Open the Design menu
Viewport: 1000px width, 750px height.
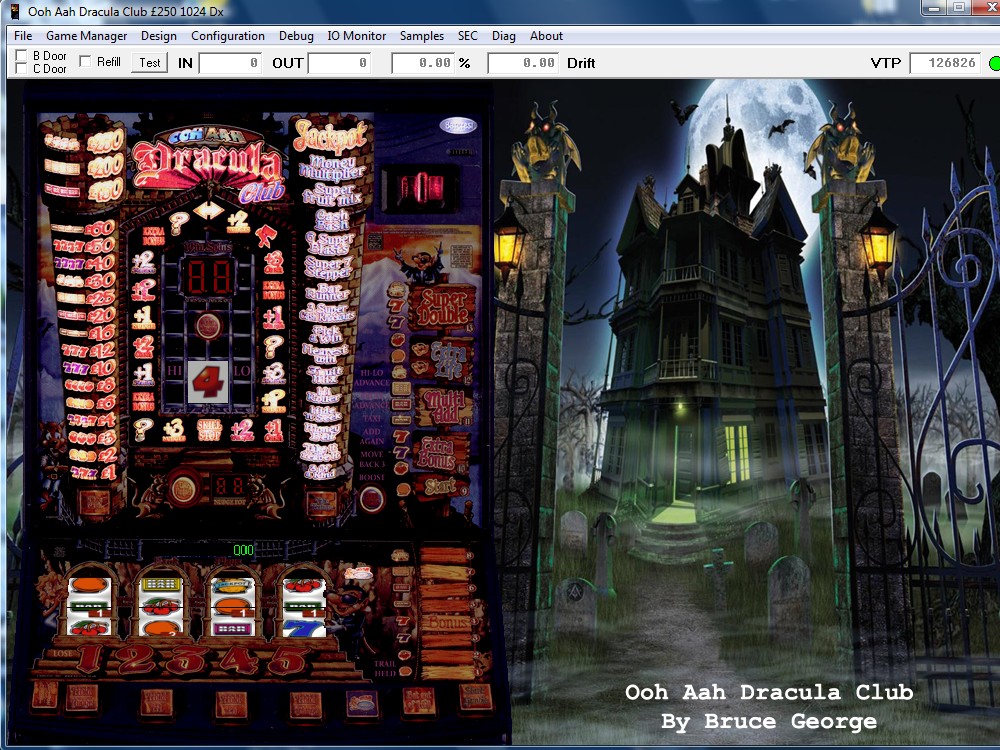click(x=159, y=36)
